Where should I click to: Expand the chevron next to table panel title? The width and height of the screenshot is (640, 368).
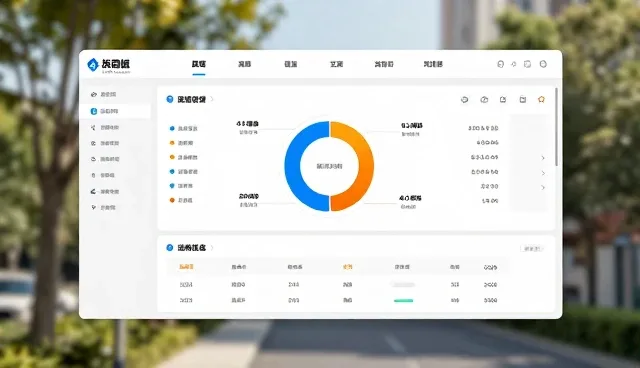point(212,248)
